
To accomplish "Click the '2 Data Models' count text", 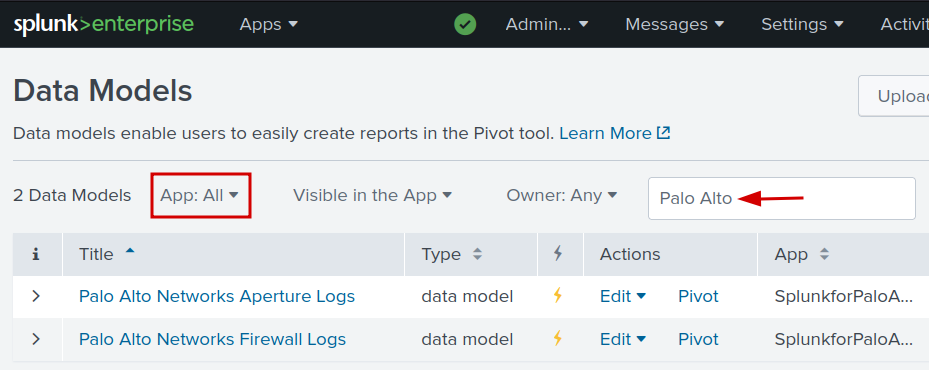I will pyautogui.click(x=72, y=195).
